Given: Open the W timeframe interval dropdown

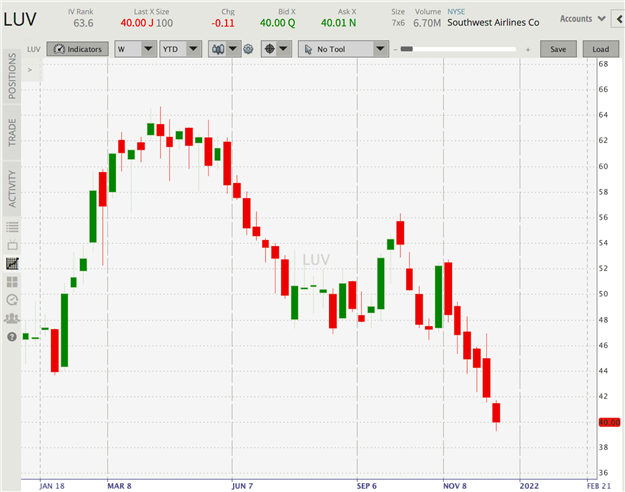Looking at the screenshot, I should [x=135, y=49].
